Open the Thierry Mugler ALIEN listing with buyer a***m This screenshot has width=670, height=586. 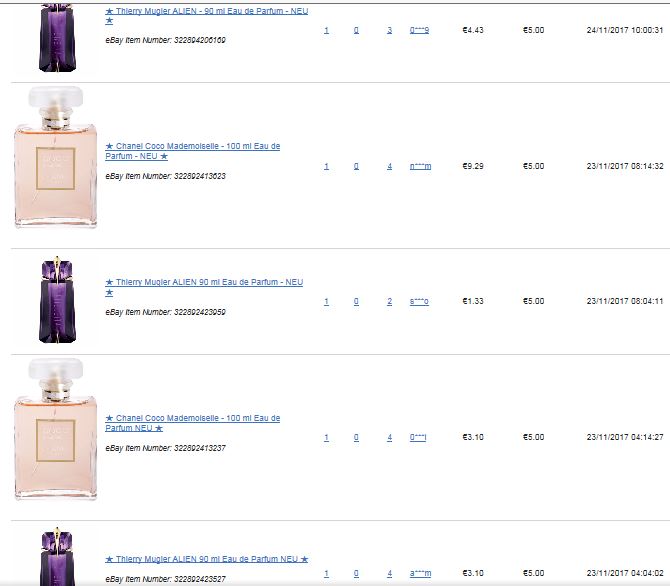(207, 559)
